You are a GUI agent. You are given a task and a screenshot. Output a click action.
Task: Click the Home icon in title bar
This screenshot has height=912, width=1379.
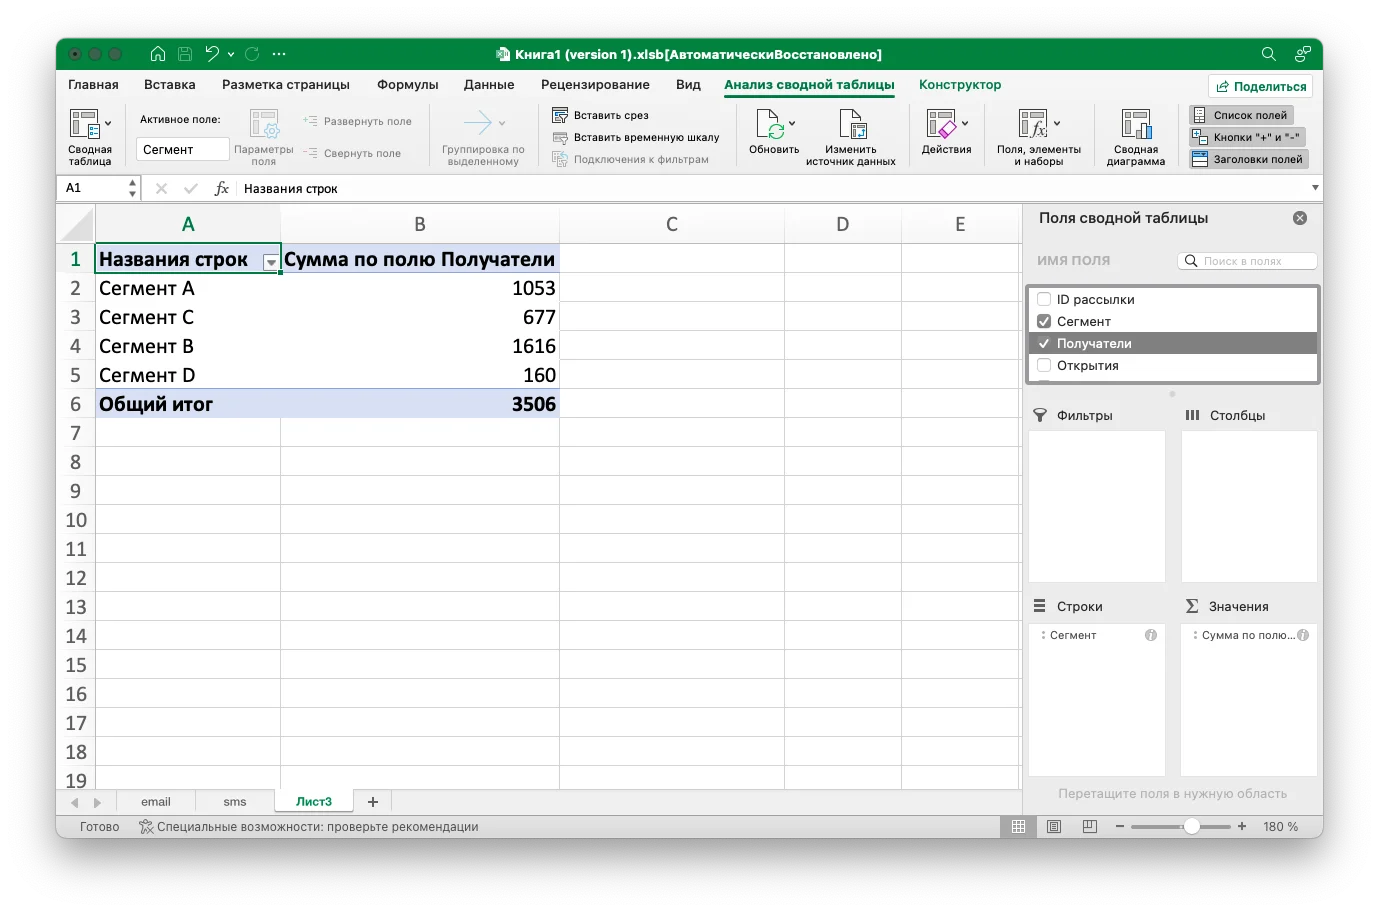pyautogui.click(x=158, y=54)
